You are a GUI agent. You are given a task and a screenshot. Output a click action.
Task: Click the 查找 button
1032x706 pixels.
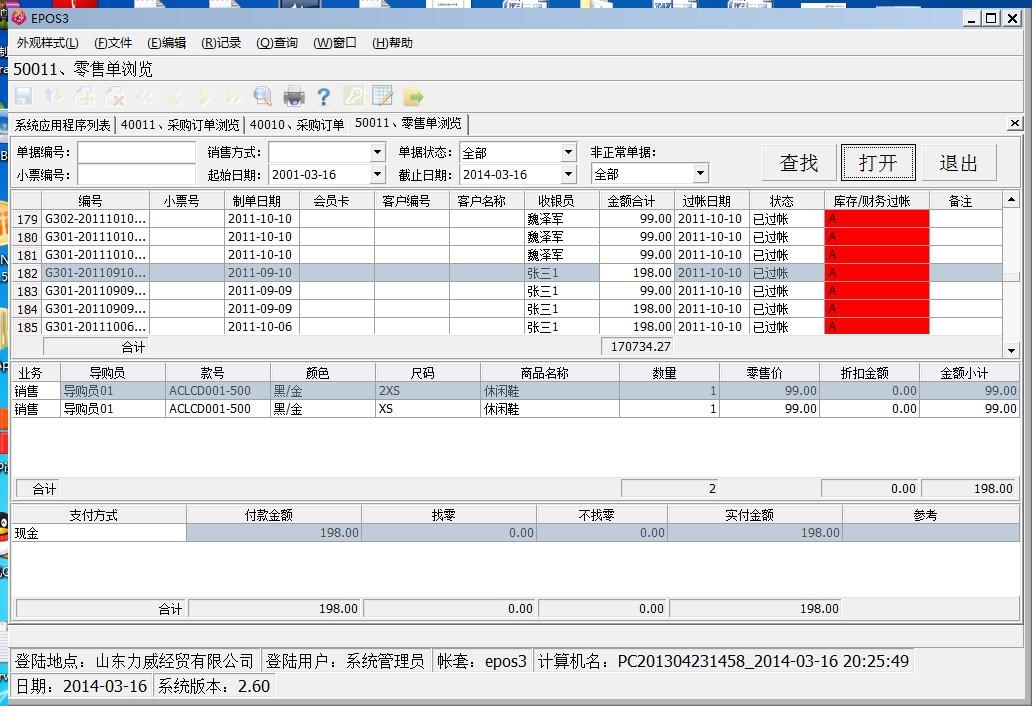click(x=799, y=162)
